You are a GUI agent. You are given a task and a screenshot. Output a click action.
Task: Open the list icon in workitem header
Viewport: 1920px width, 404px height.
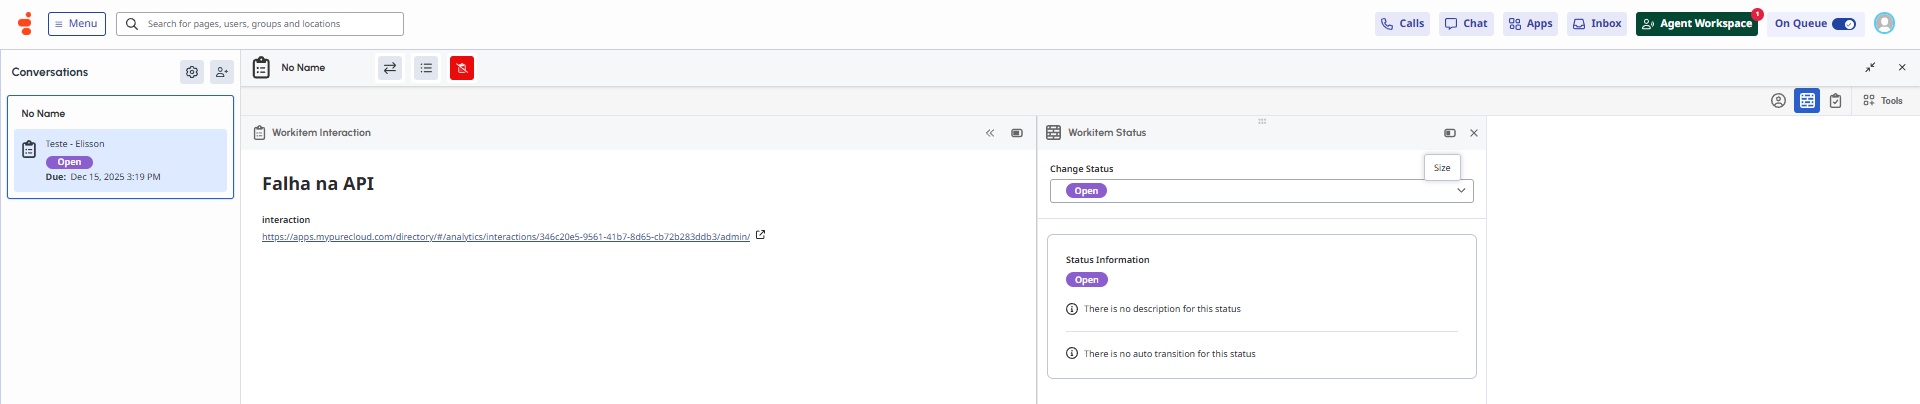pos(426,68)
